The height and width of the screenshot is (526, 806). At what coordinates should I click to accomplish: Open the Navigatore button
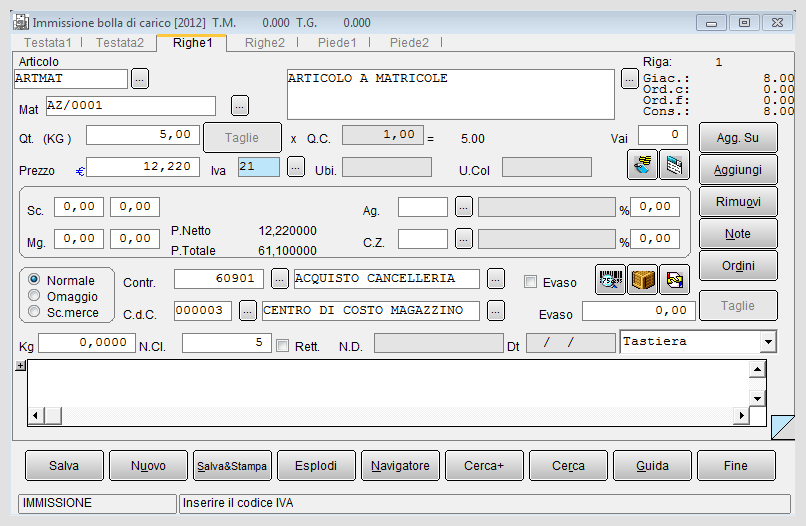400,466
